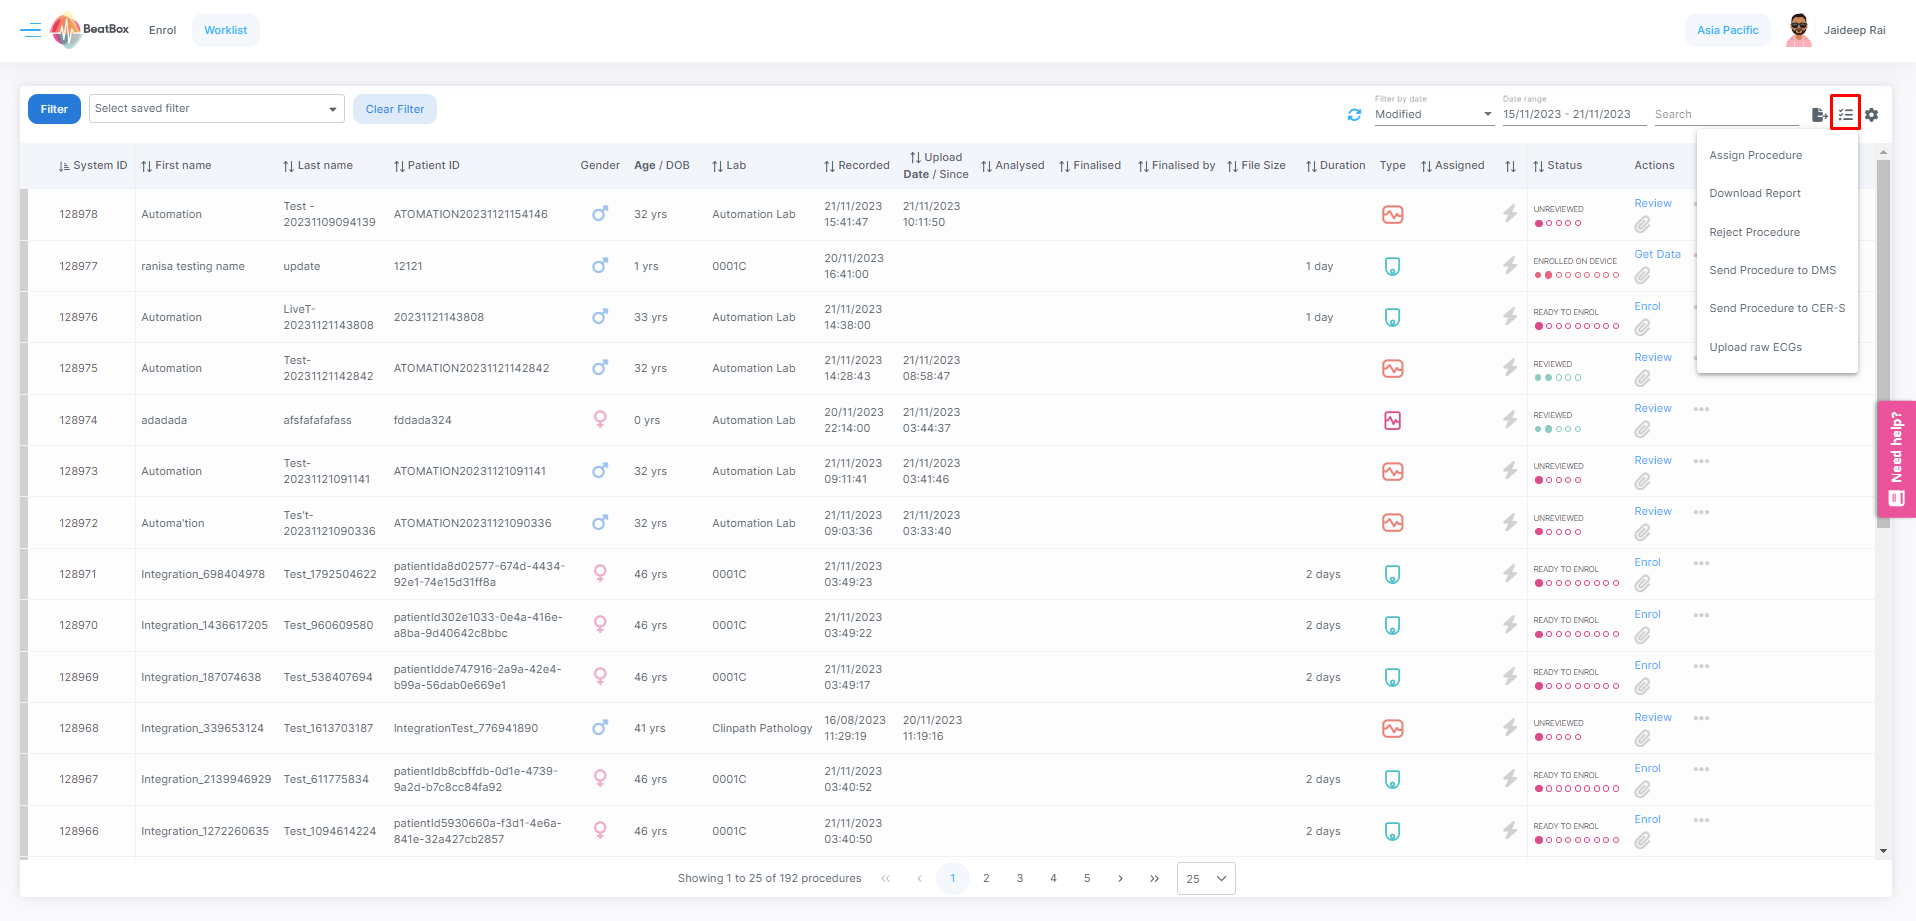Select Assign Procedure from the menu

(1755, 156)
